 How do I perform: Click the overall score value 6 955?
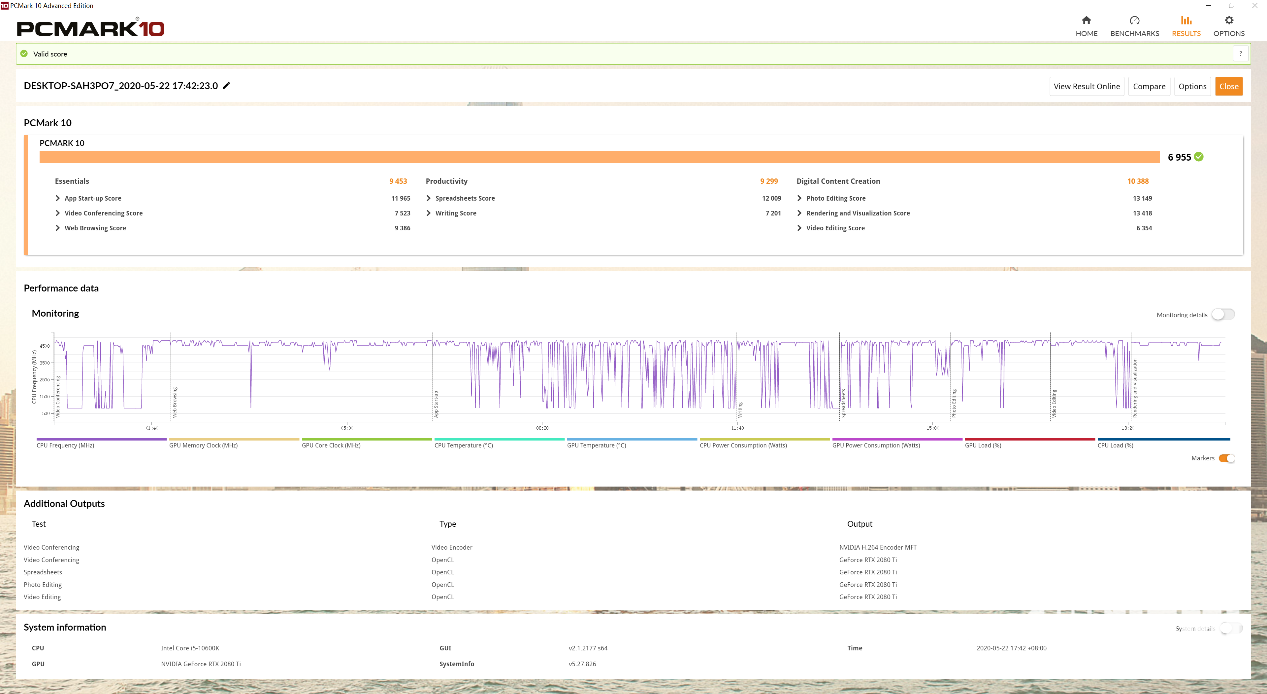tap(1179, 157)
